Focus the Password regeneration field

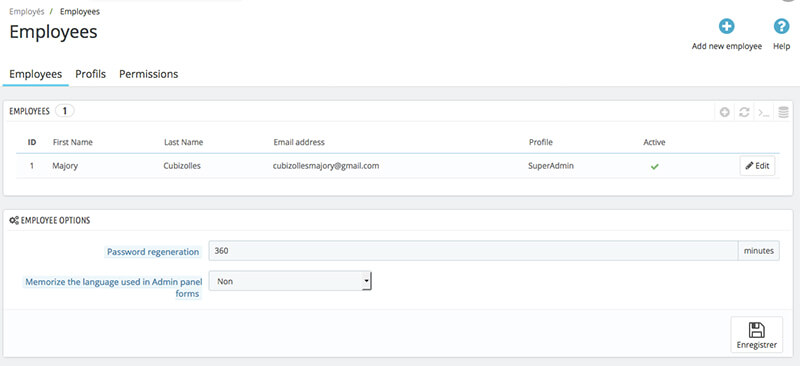pos(473,251)
